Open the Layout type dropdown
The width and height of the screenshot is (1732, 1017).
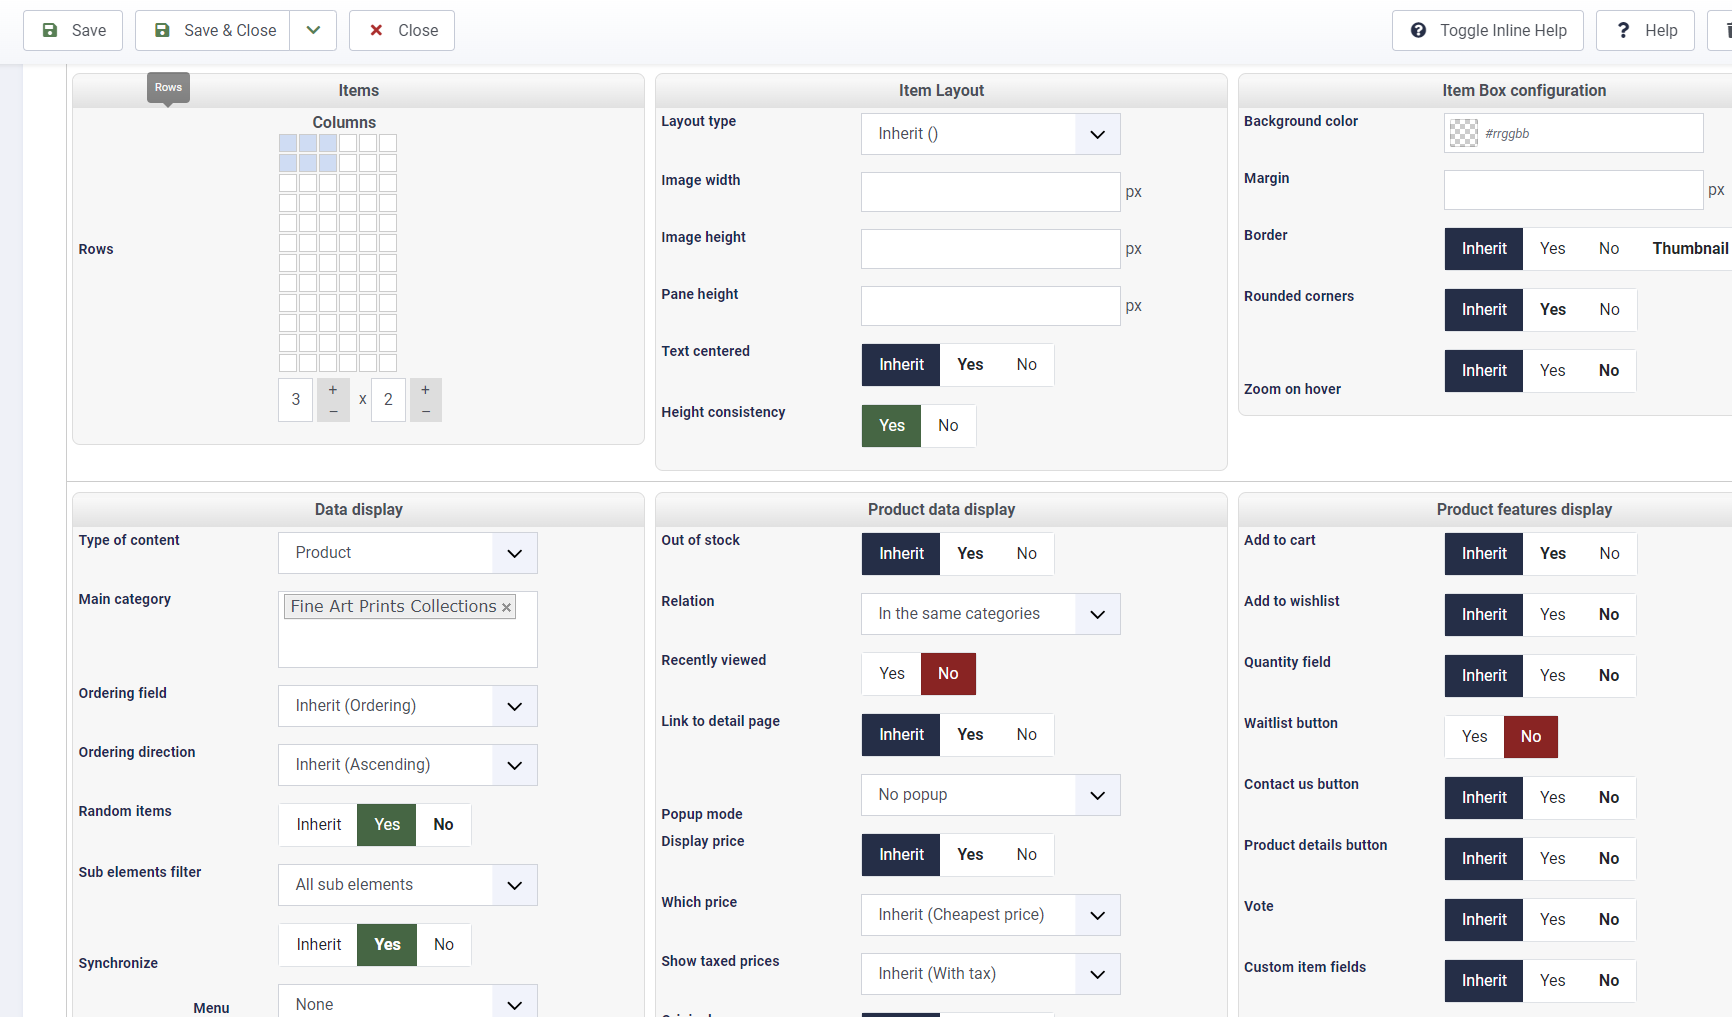[x=991, y=134]
